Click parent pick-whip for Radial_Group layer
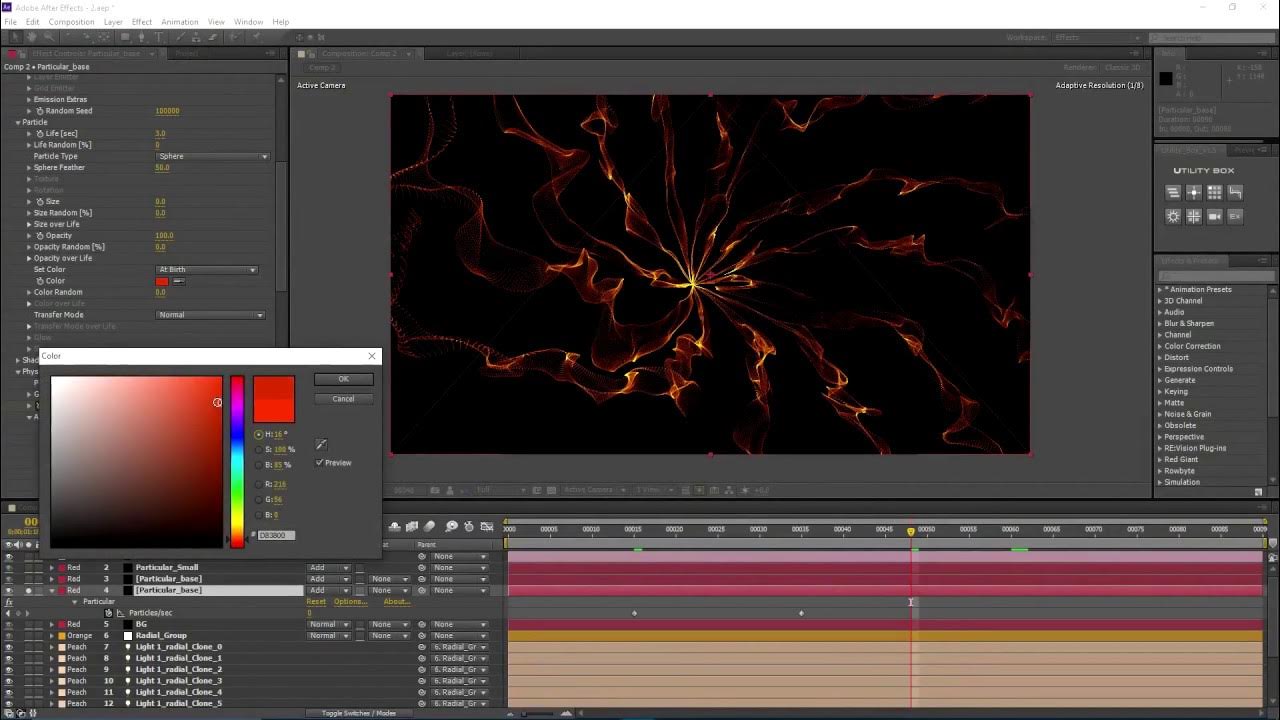The width and height of the screenshot is (1280, 720). pyautogui.click(x=421, y=636)
